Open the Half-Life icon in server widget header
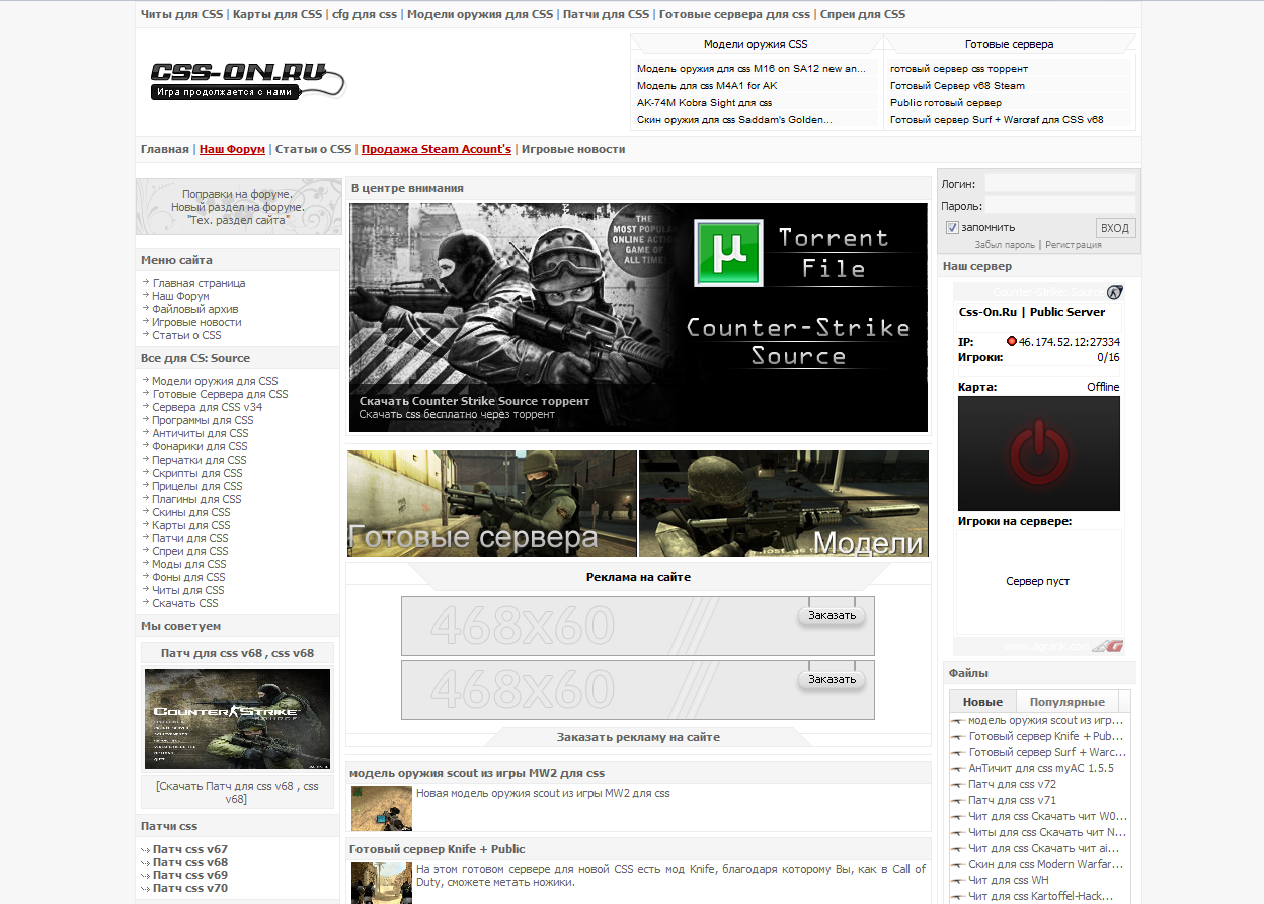 point(1114,292)
